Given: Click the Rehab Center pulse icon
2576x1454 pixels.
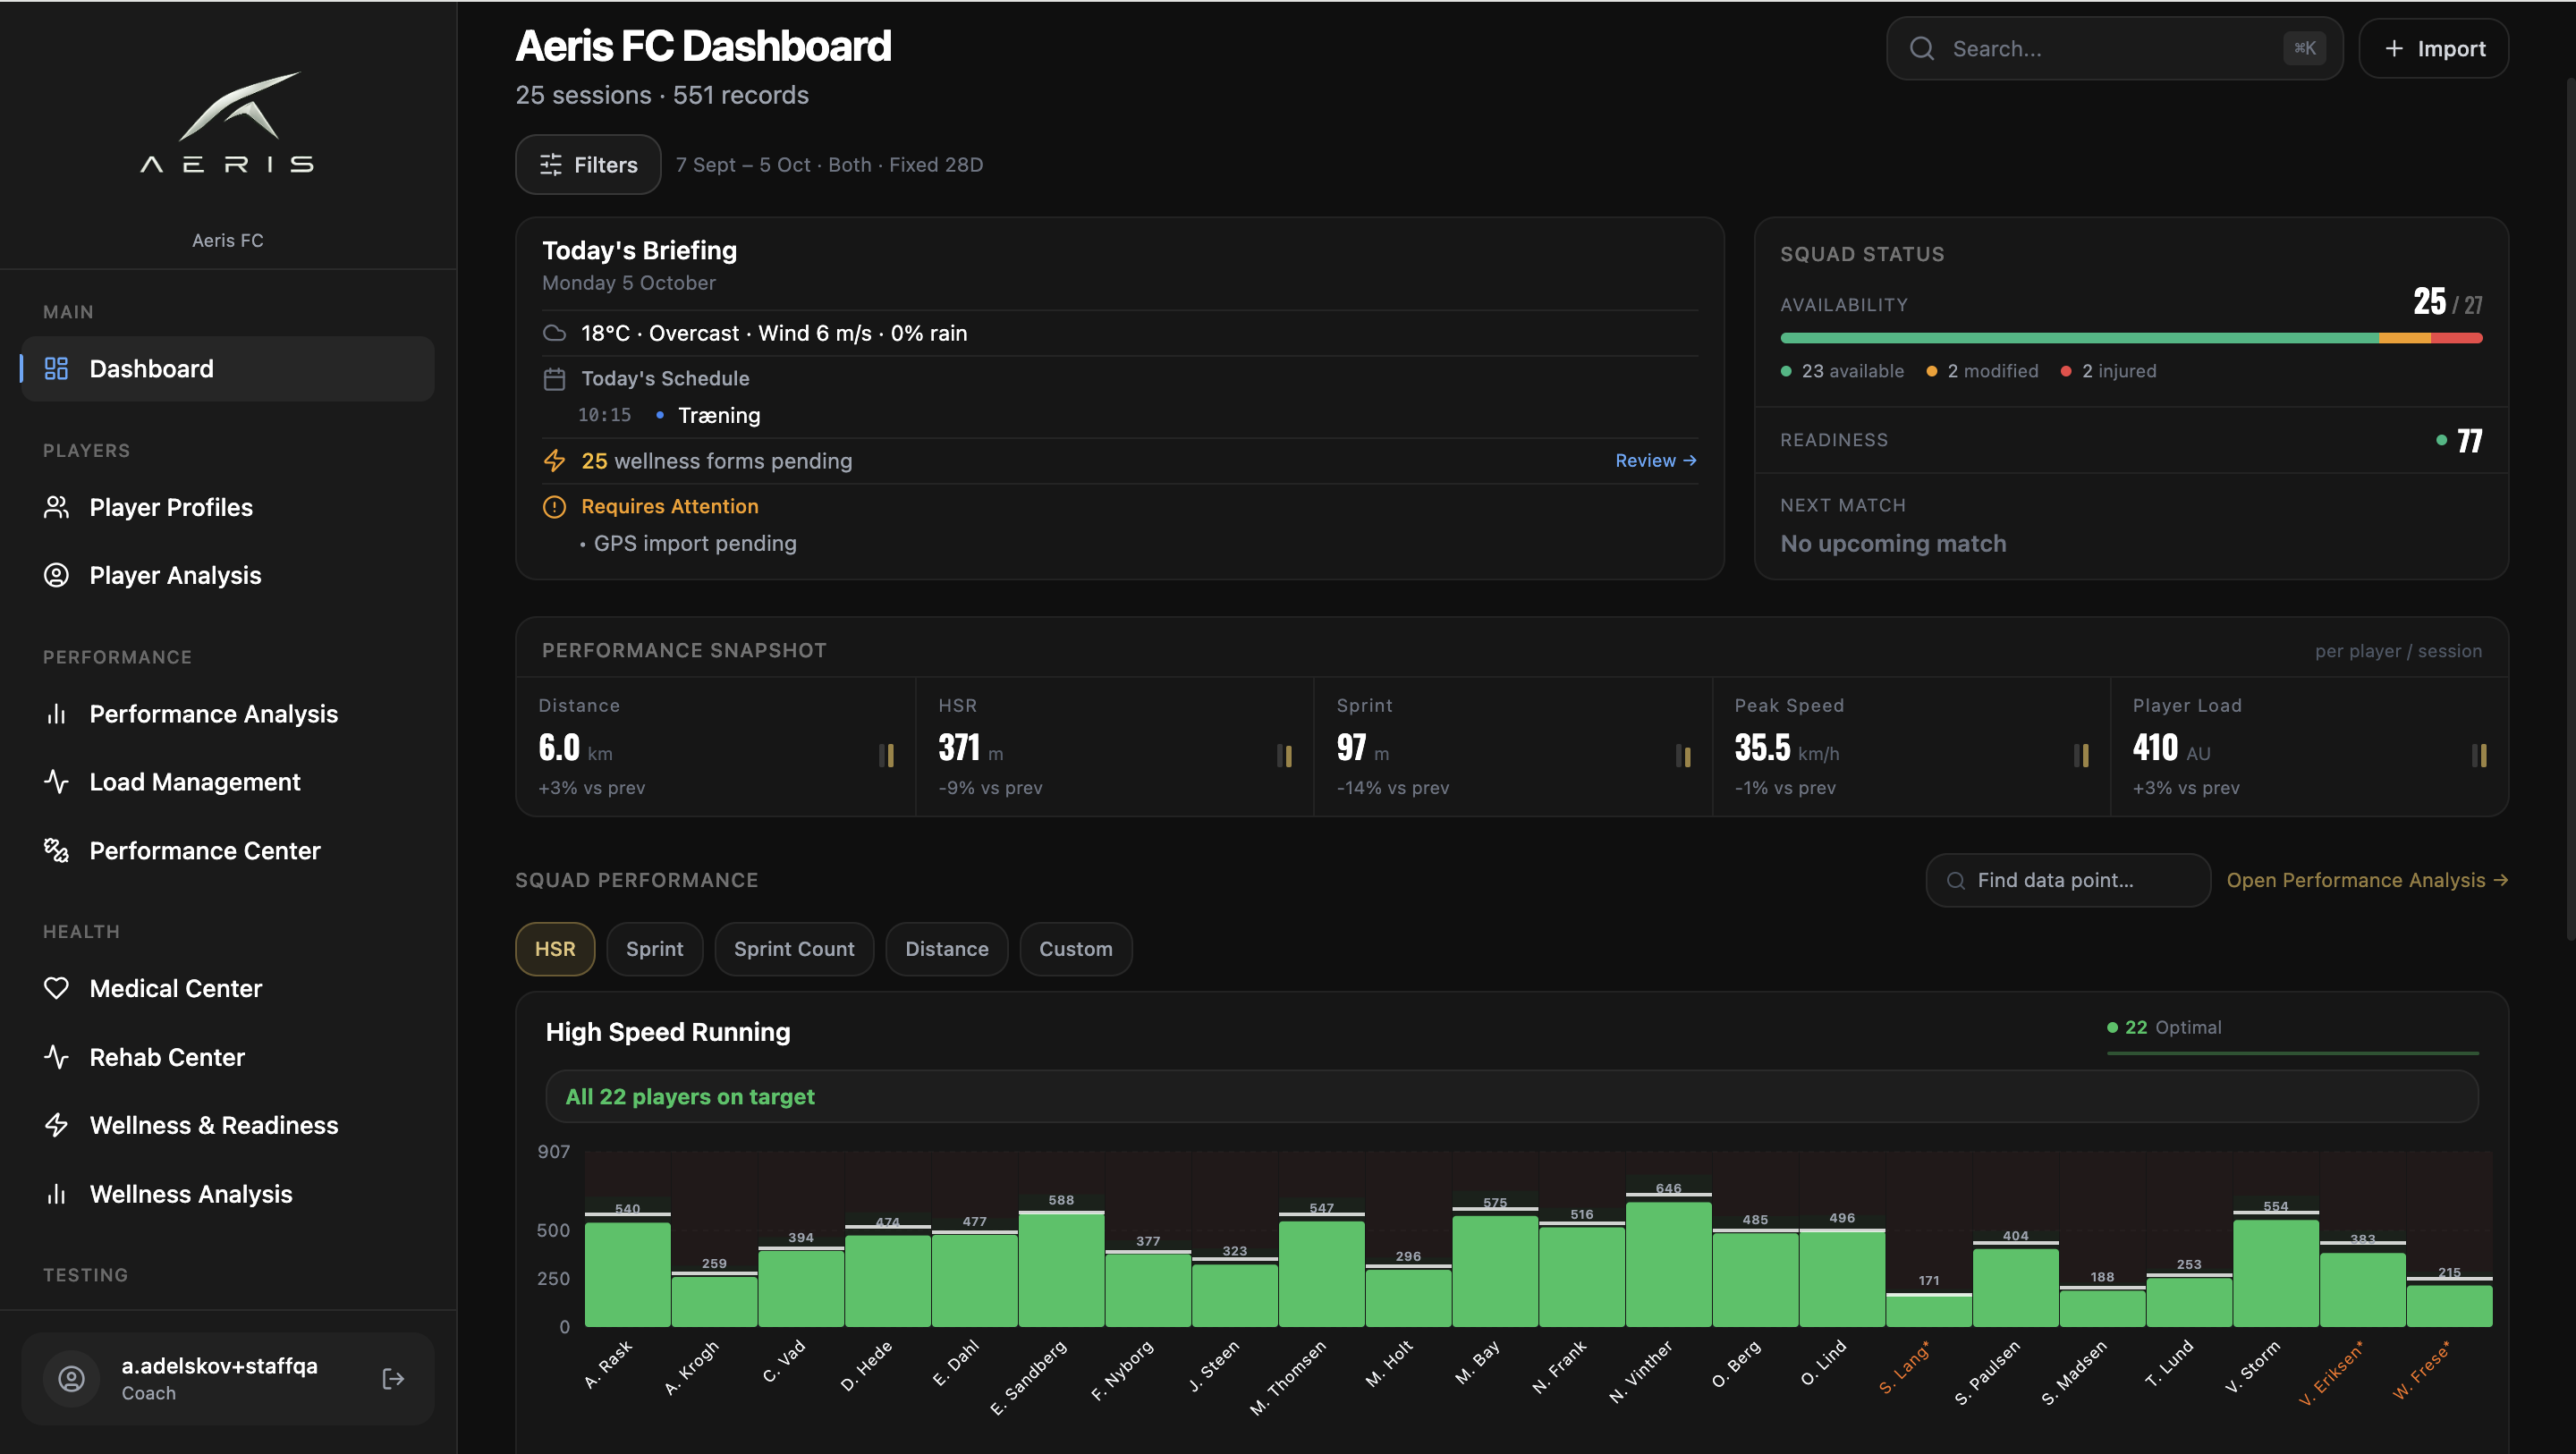Looking at the screenshot, I should (x=56, y=1057).
